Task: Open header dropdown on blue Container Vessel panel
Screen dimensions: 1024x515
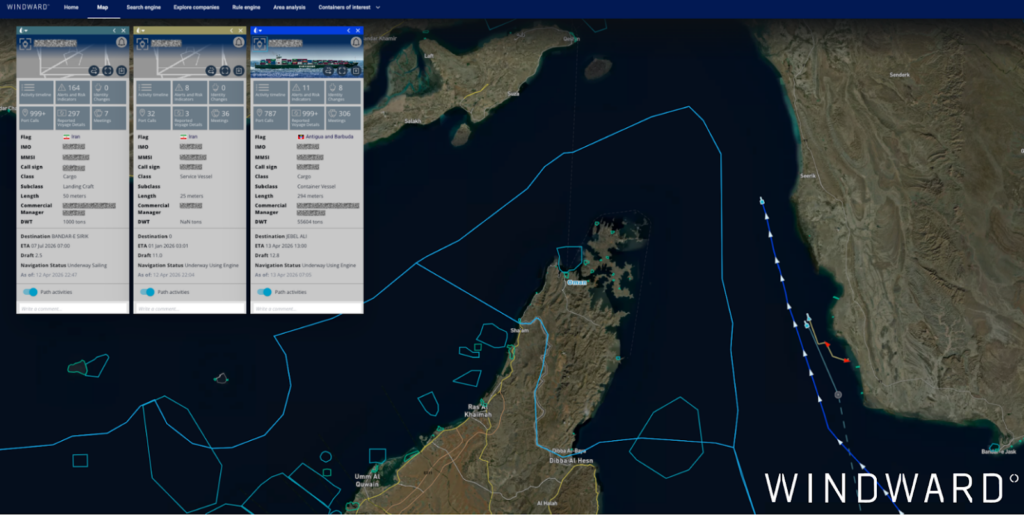Action: tap(257, 30)
